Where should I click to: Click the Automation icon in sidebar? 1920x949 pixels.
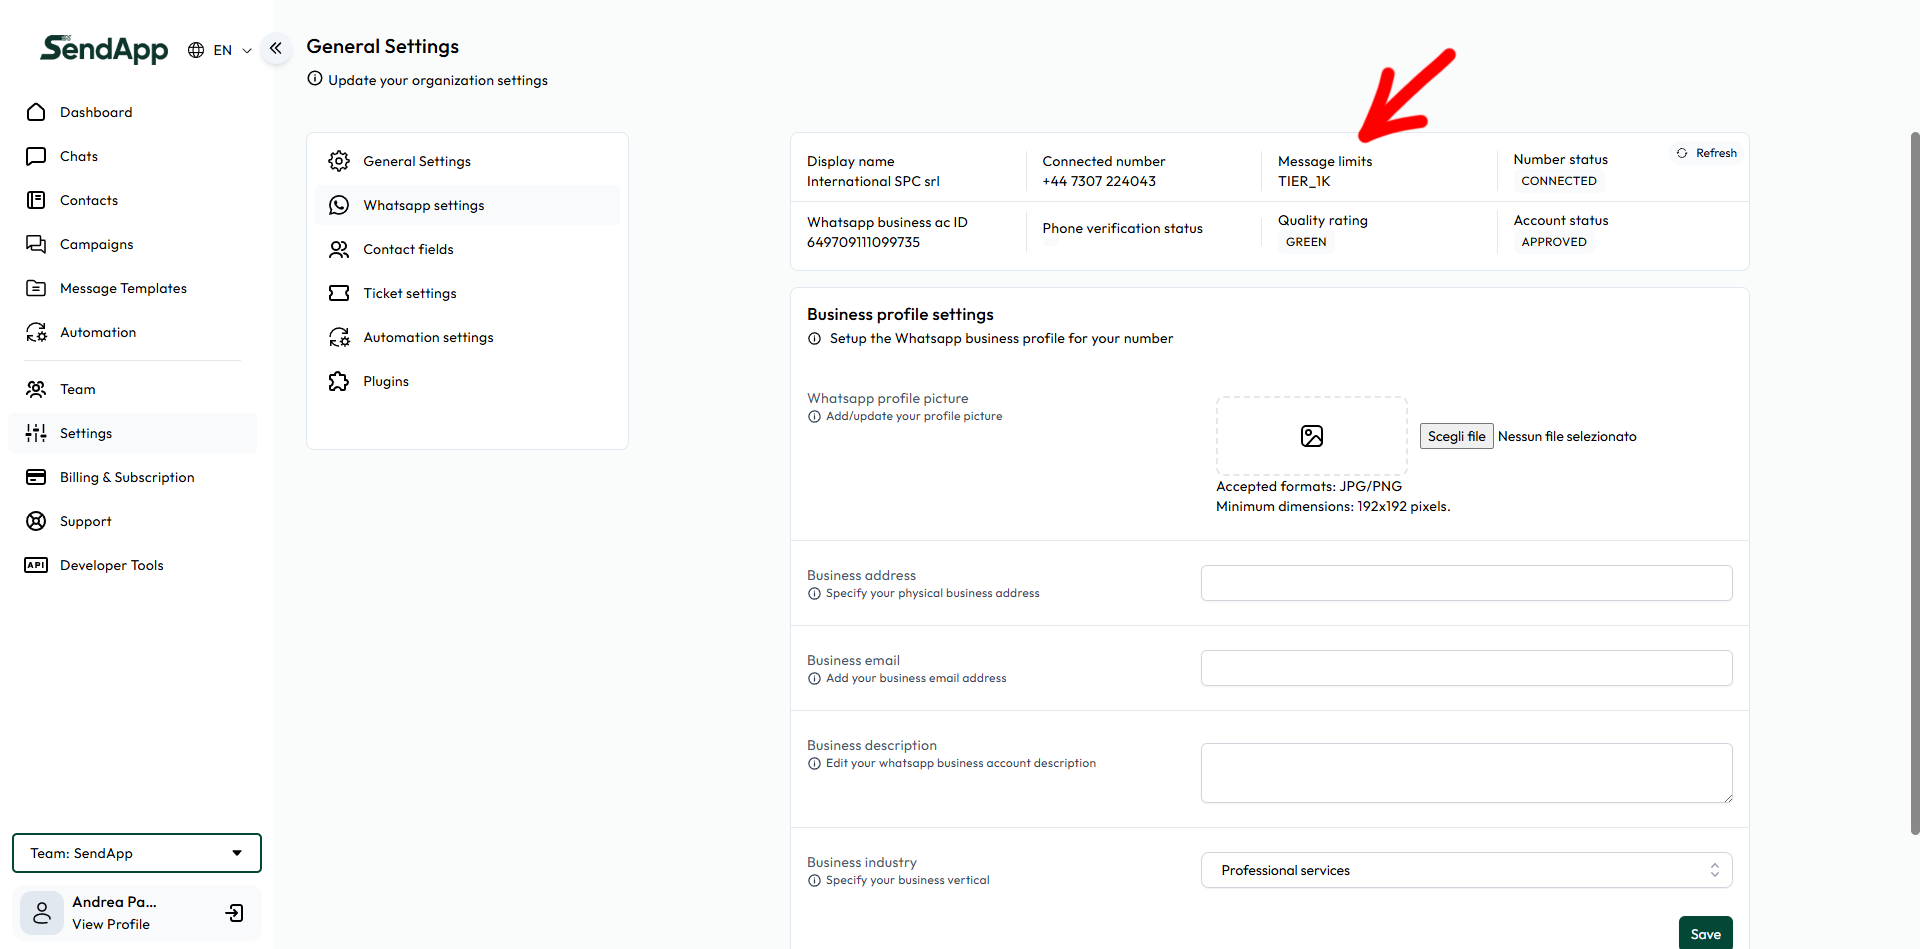(36, 332)
